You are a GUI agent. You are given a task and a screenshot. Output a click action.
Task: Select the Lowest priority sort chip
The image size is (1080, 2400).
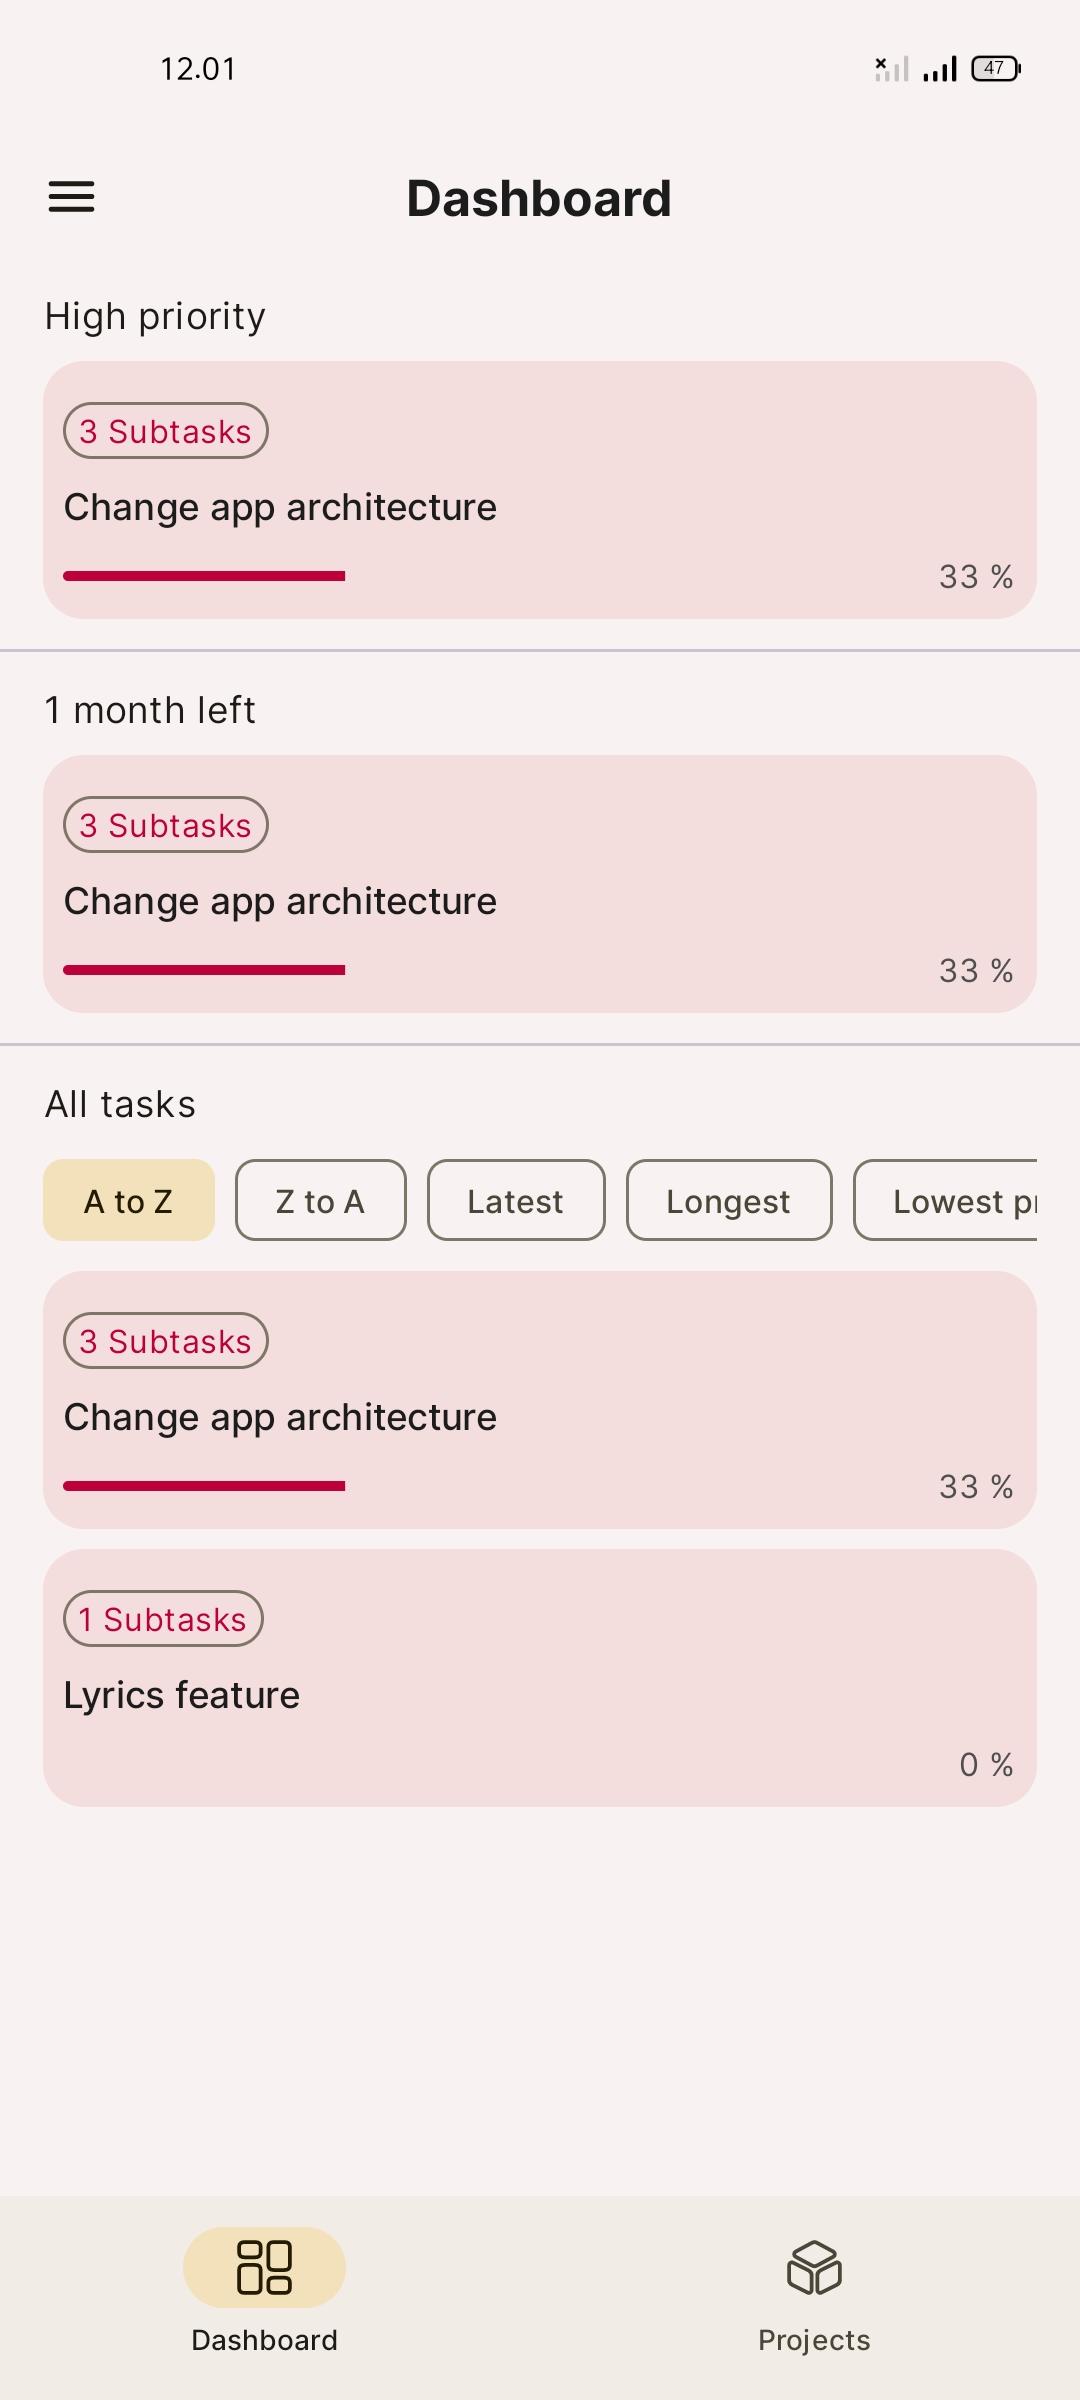pos(946,1200)
